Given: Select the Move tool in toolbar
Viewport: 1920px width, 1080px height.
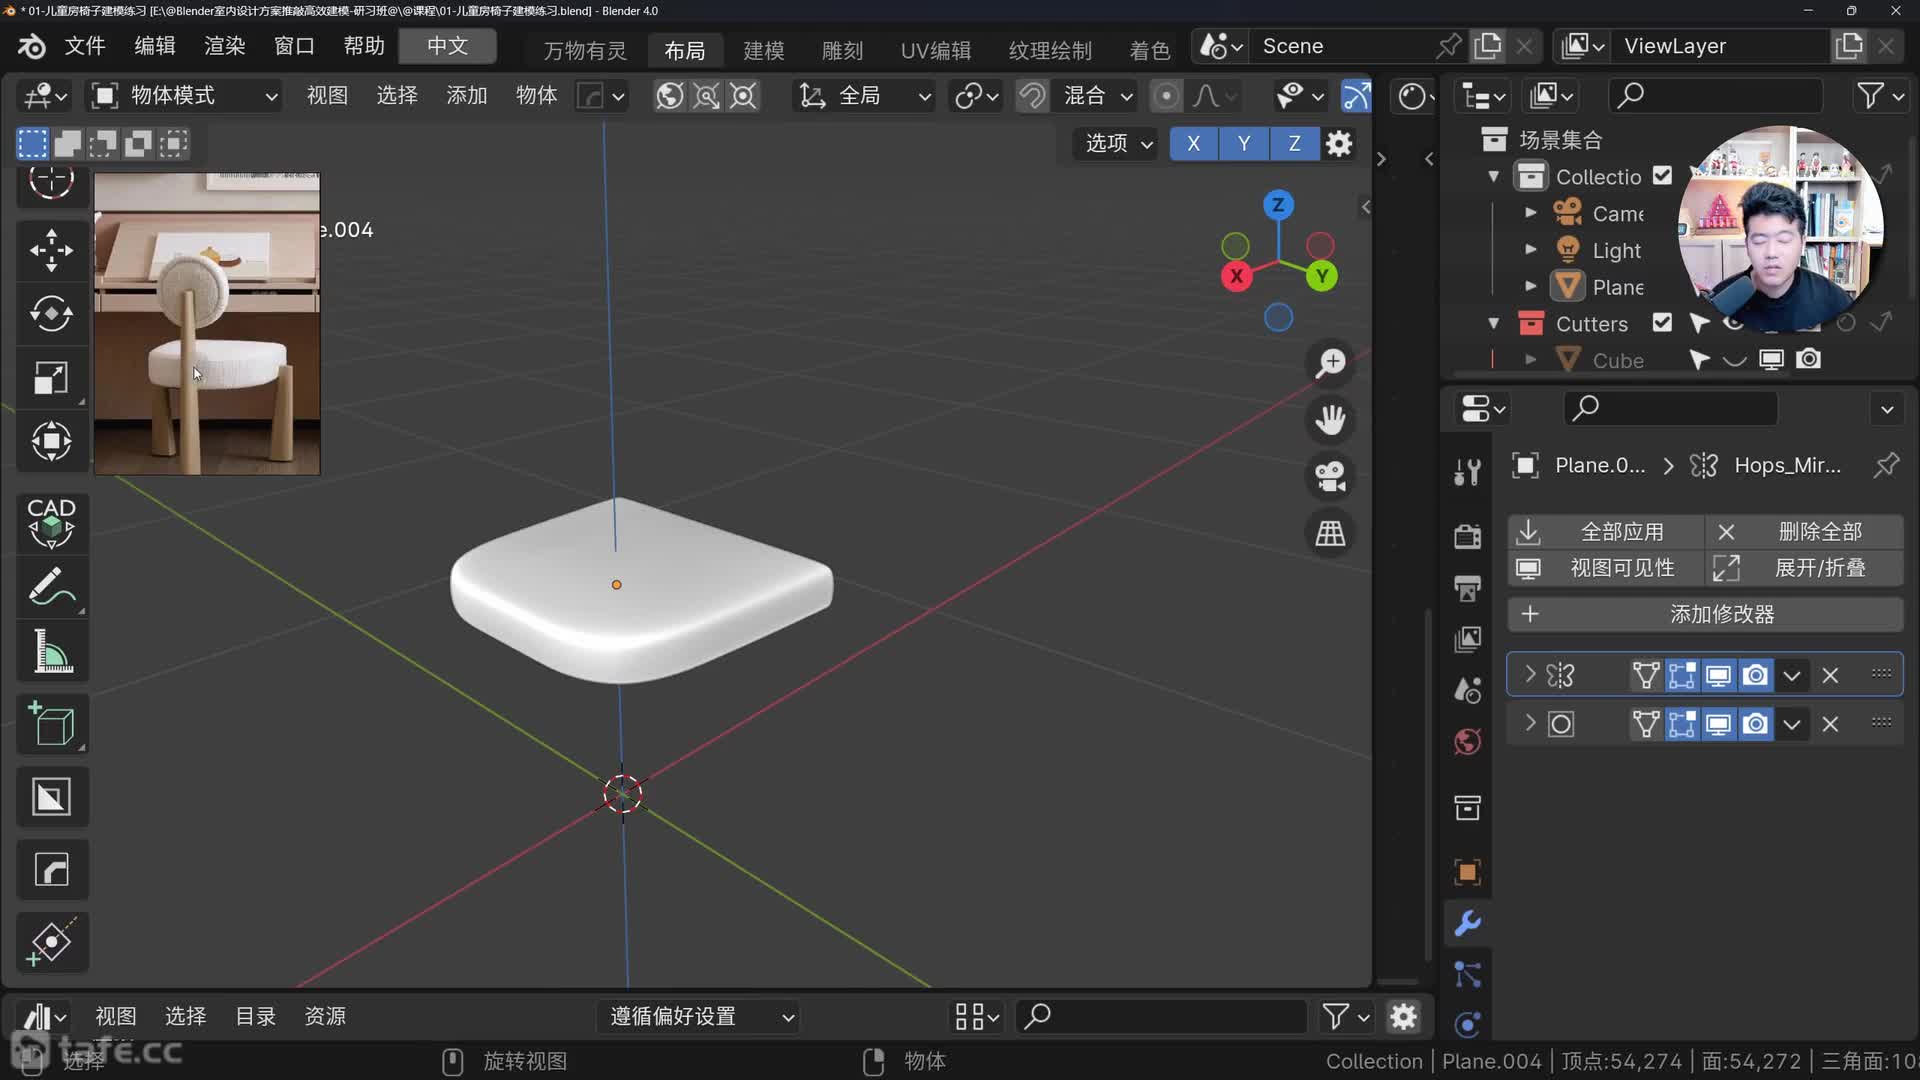Looking at the screenshot, I should pyautogui.click(x=51, y=250).
